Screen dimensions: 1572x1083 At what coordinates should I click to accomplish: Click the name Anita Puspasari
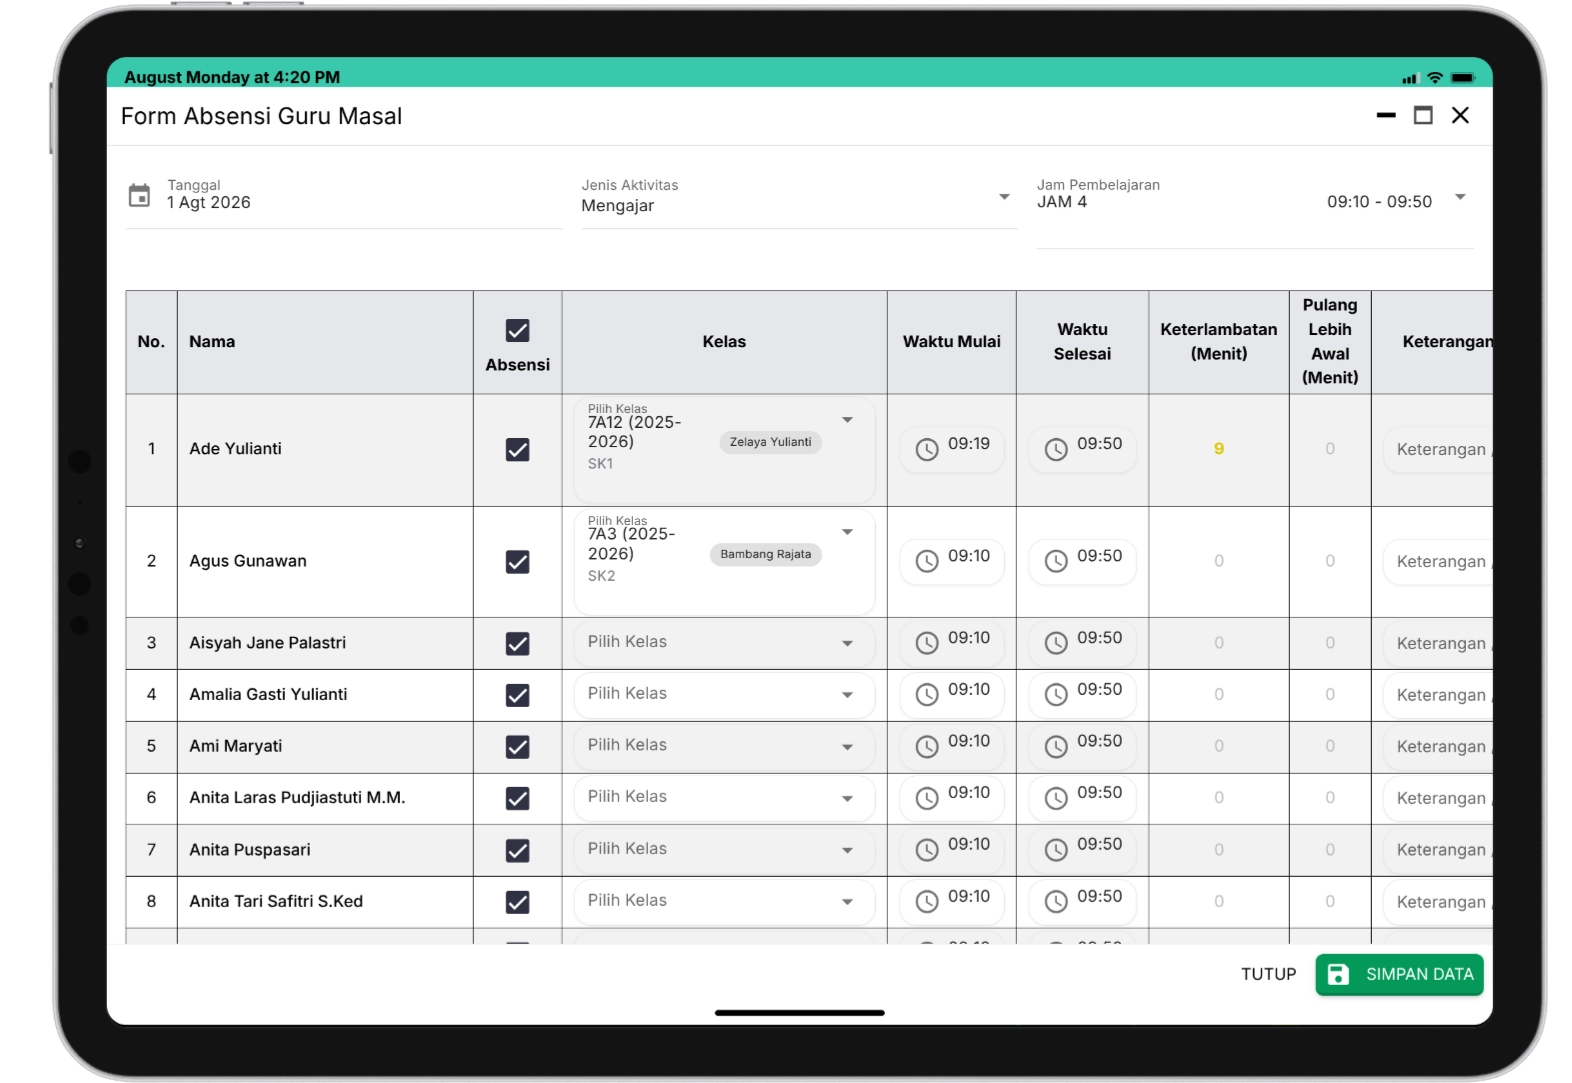250,850
